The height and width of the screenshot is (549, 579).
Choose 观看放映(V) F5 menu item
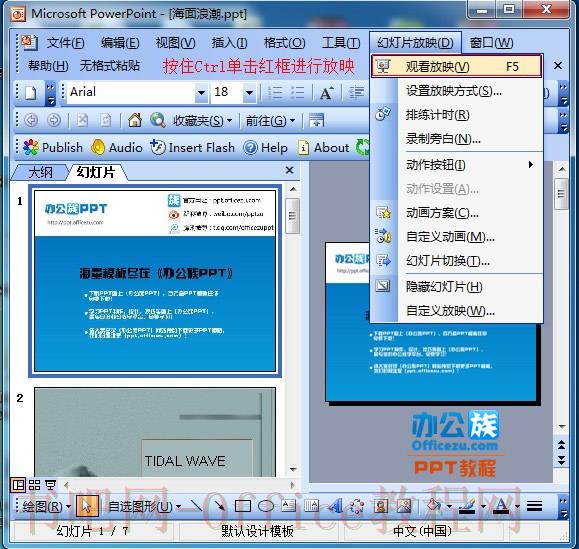pyautogui.click(x=456, y=67)
